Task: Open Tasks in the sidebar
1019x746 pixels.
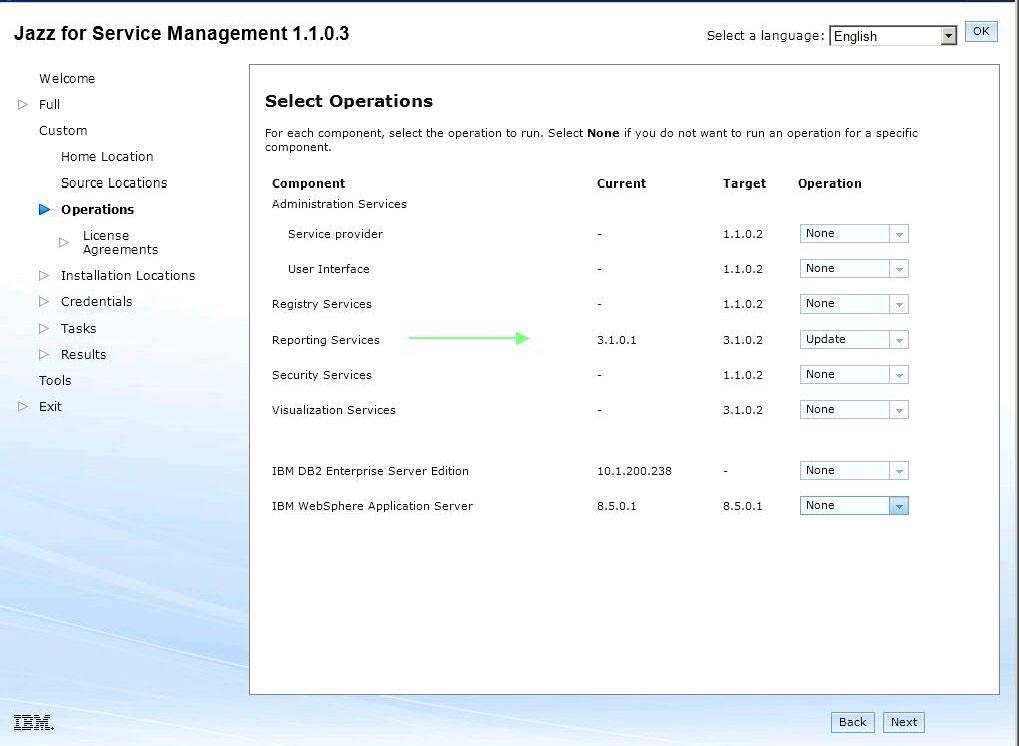Action: (x=79, y=328)
